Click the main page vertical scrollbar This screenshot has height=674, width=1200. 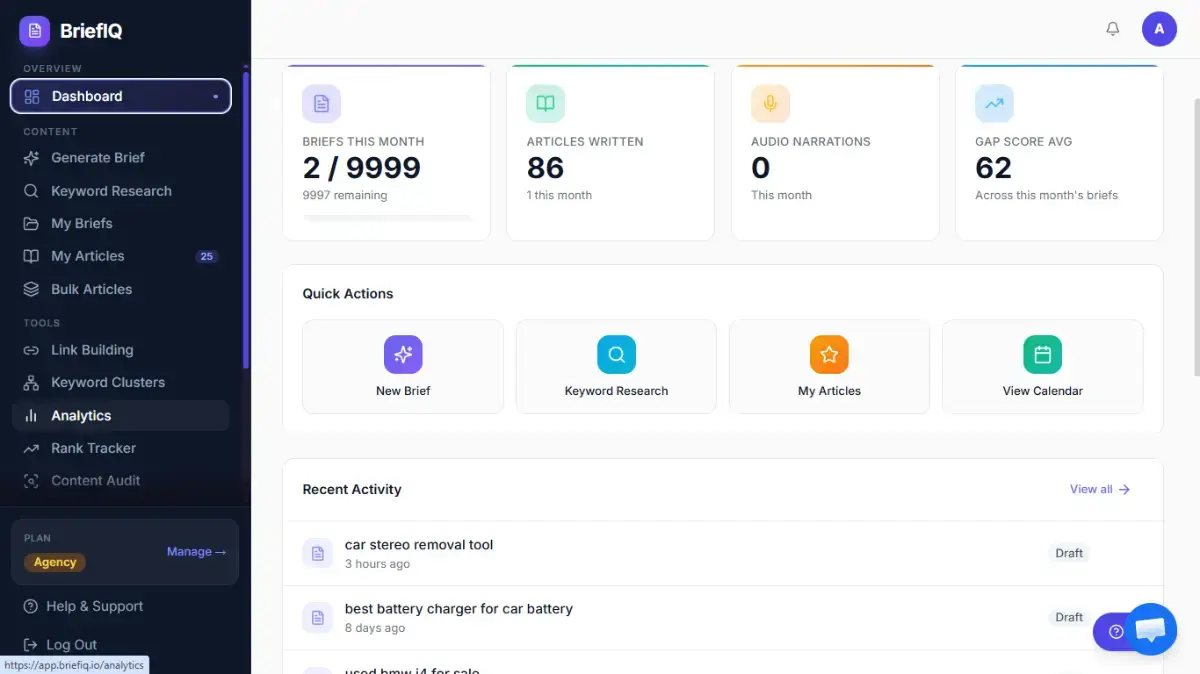[x=1195, y=238]
